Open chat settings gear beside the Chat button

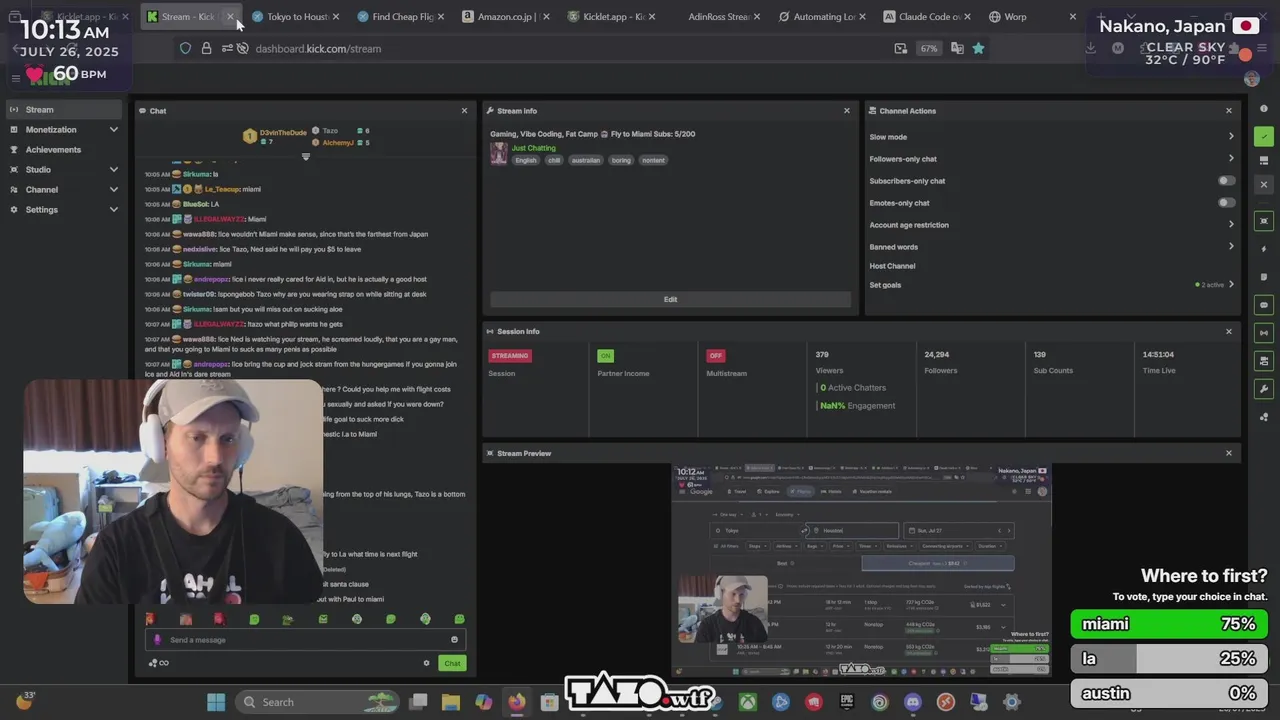tap(426, 663)
